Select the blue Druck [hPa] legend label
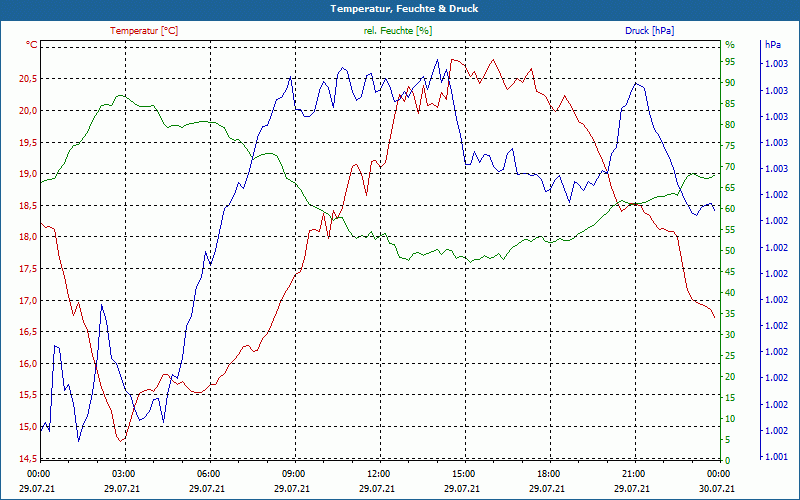This screenshot has width=800, height=500. [x=649, y=31]
